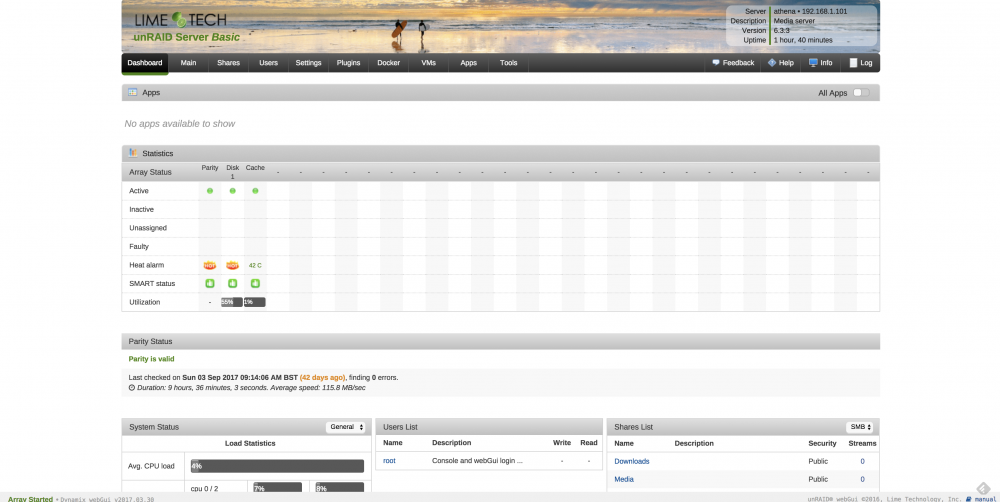Open the Shares List SMB dropdown
The image size is (1000, 502).
pyautogui.click(x=860, y=427)
